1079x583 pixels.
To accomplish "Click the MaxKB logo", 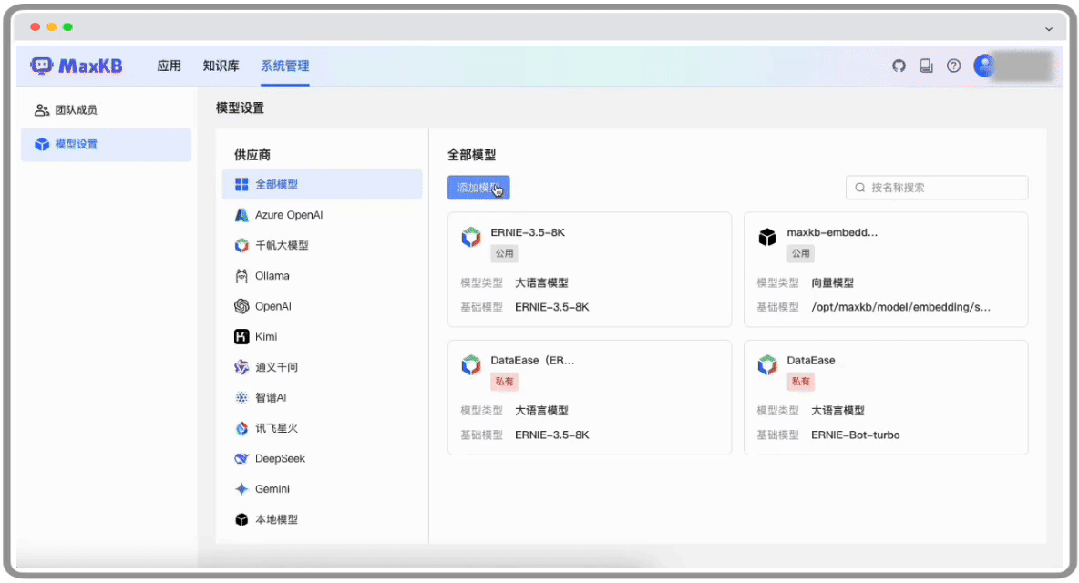I will pos(76,65).
